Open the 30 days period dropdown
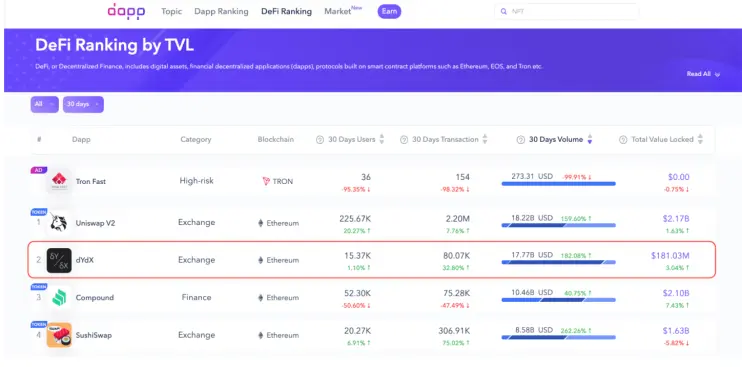742x367 pixels. click(x=83, y=105)
